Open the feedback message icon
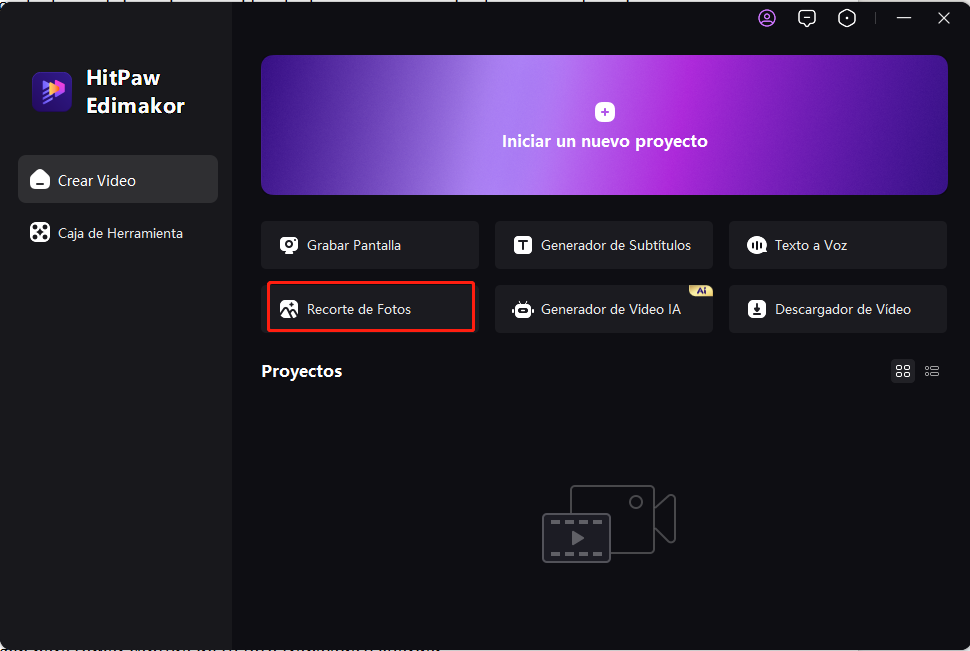 (x=807, y=18)
